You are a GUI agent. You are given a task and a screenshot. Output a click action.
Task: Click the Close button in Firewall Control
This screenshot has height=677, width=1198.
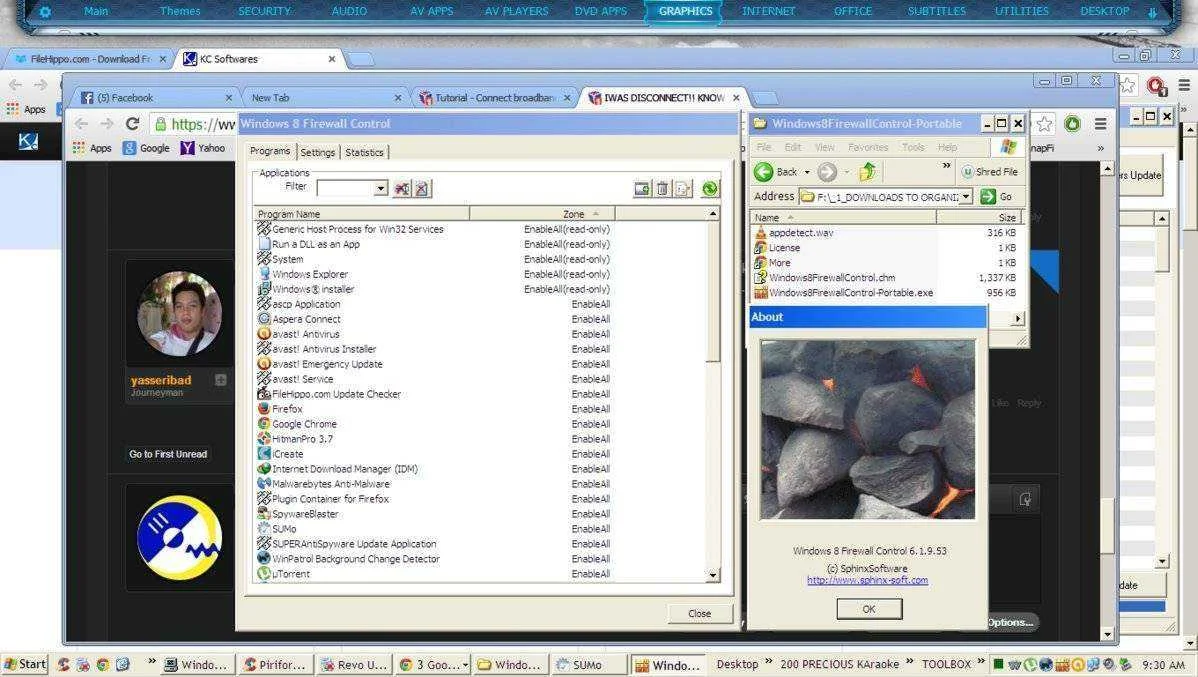pyautogui.click(x=699, y=614)
